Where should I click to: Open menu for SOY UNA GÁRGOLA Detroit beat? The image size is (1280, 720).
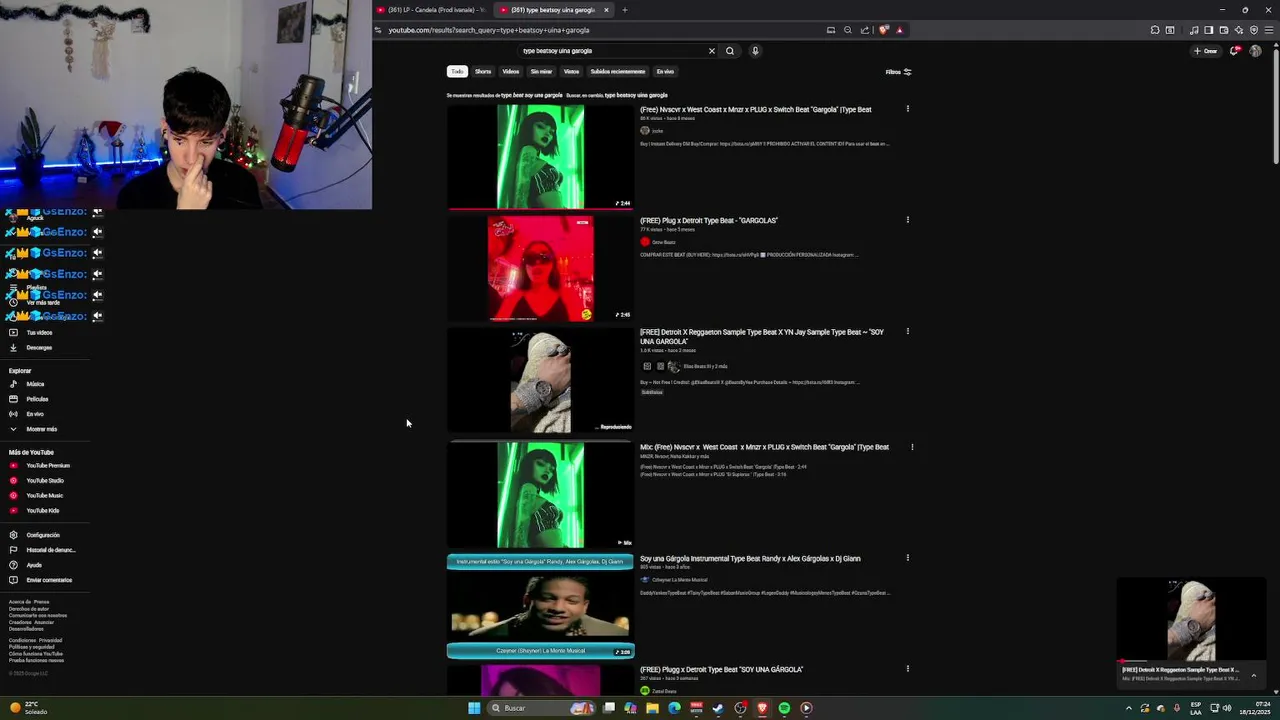click(x=908, y=669)
